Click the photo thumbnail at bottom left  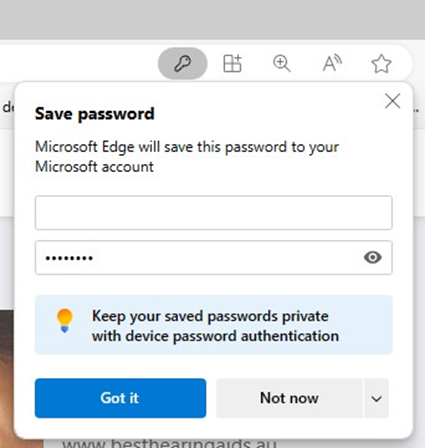(x=7, y=379)
